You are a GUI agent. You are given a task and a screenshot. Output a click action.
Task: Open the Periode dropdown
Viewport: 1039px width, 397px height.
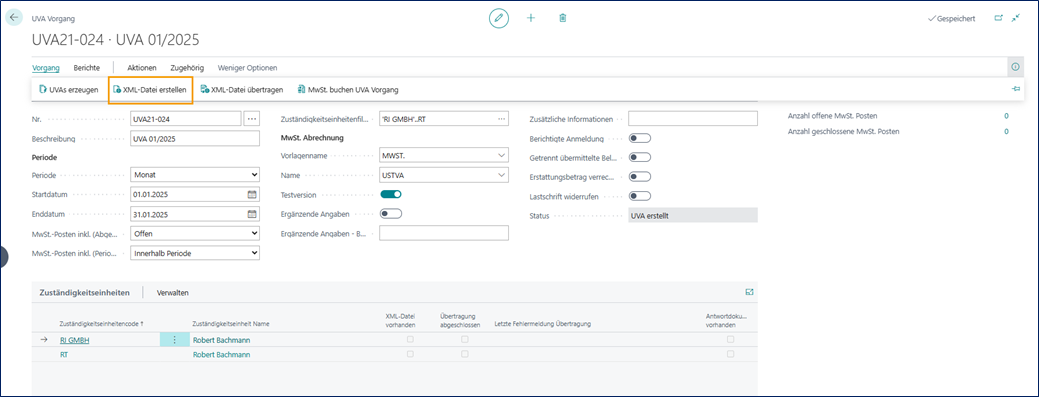[x=195, y=175]
